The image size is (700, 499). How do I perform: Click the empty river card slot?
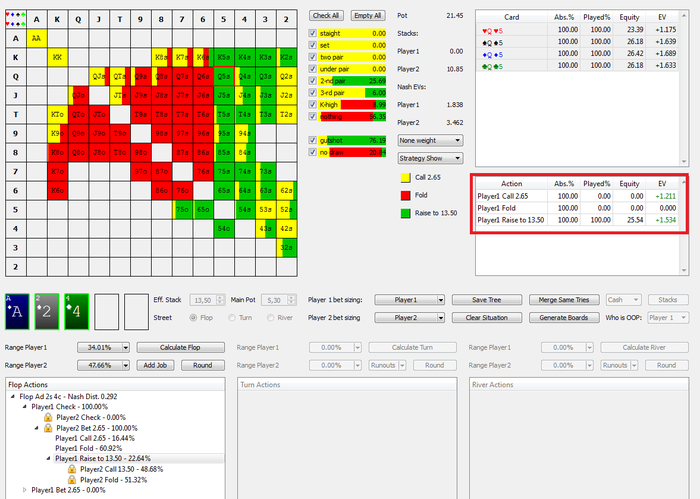136,312
